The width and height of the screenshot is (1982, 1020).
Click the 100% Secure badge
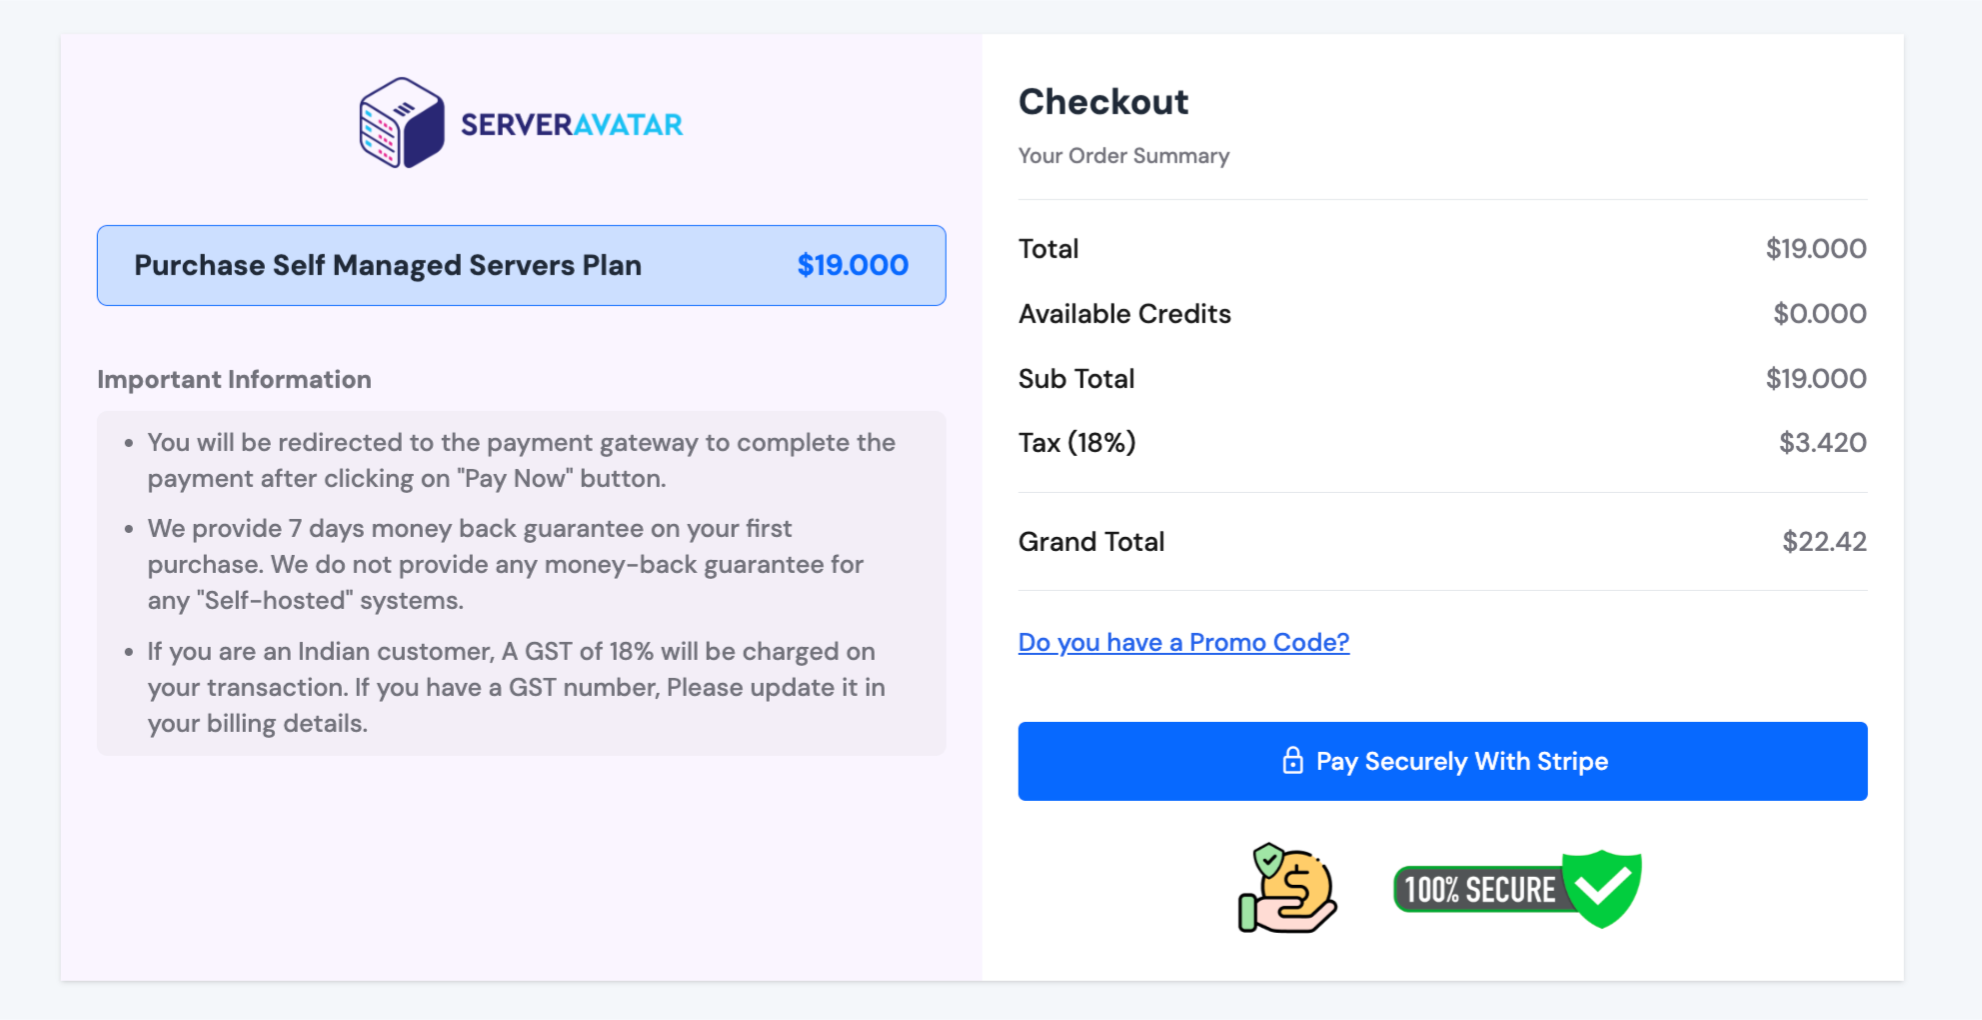click(x=1517, y=889)
